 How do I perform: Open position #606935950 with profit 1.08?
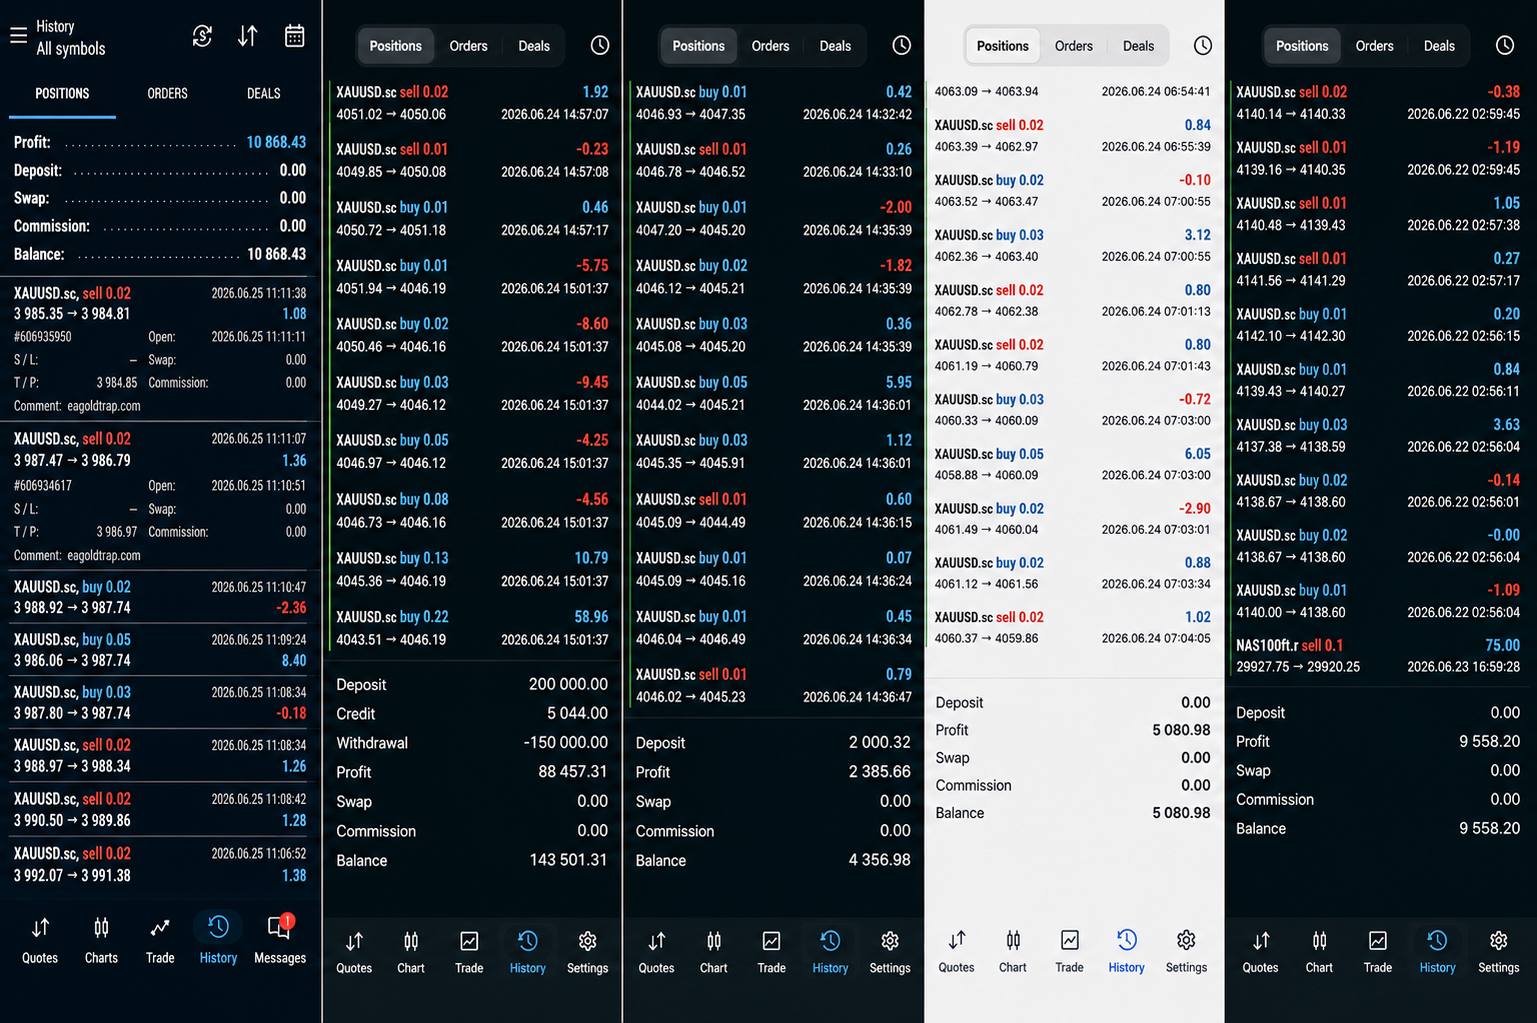point(160,349)
